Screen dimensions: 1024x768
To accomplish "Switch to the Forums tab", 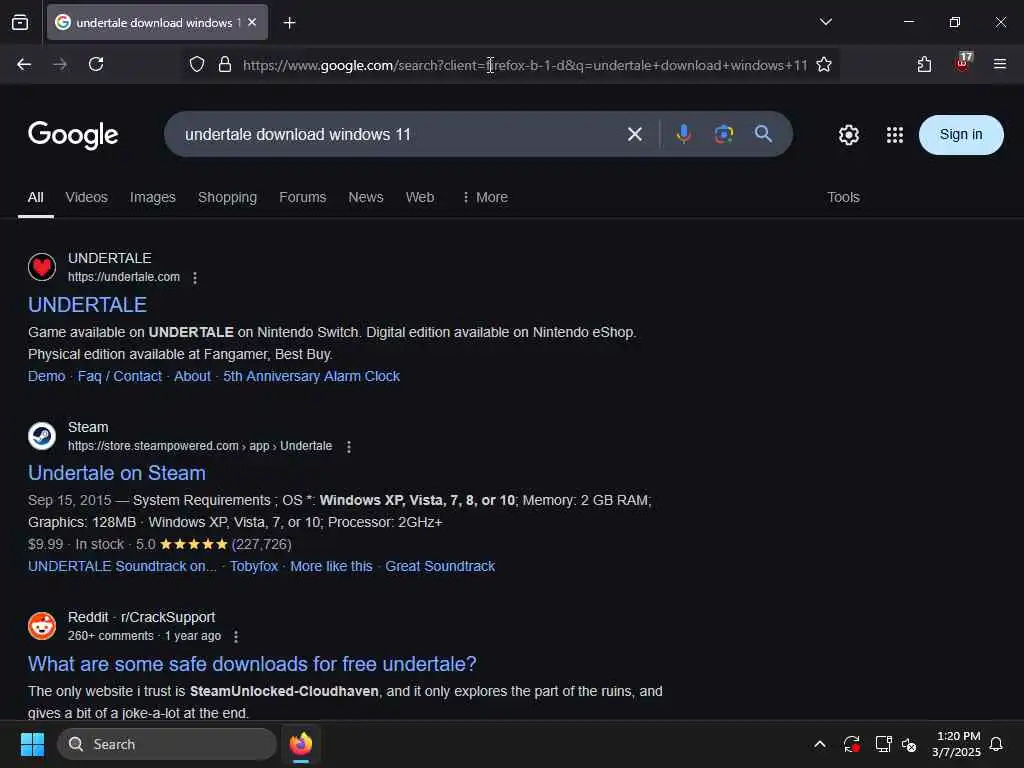I will (x=302, y=197).
